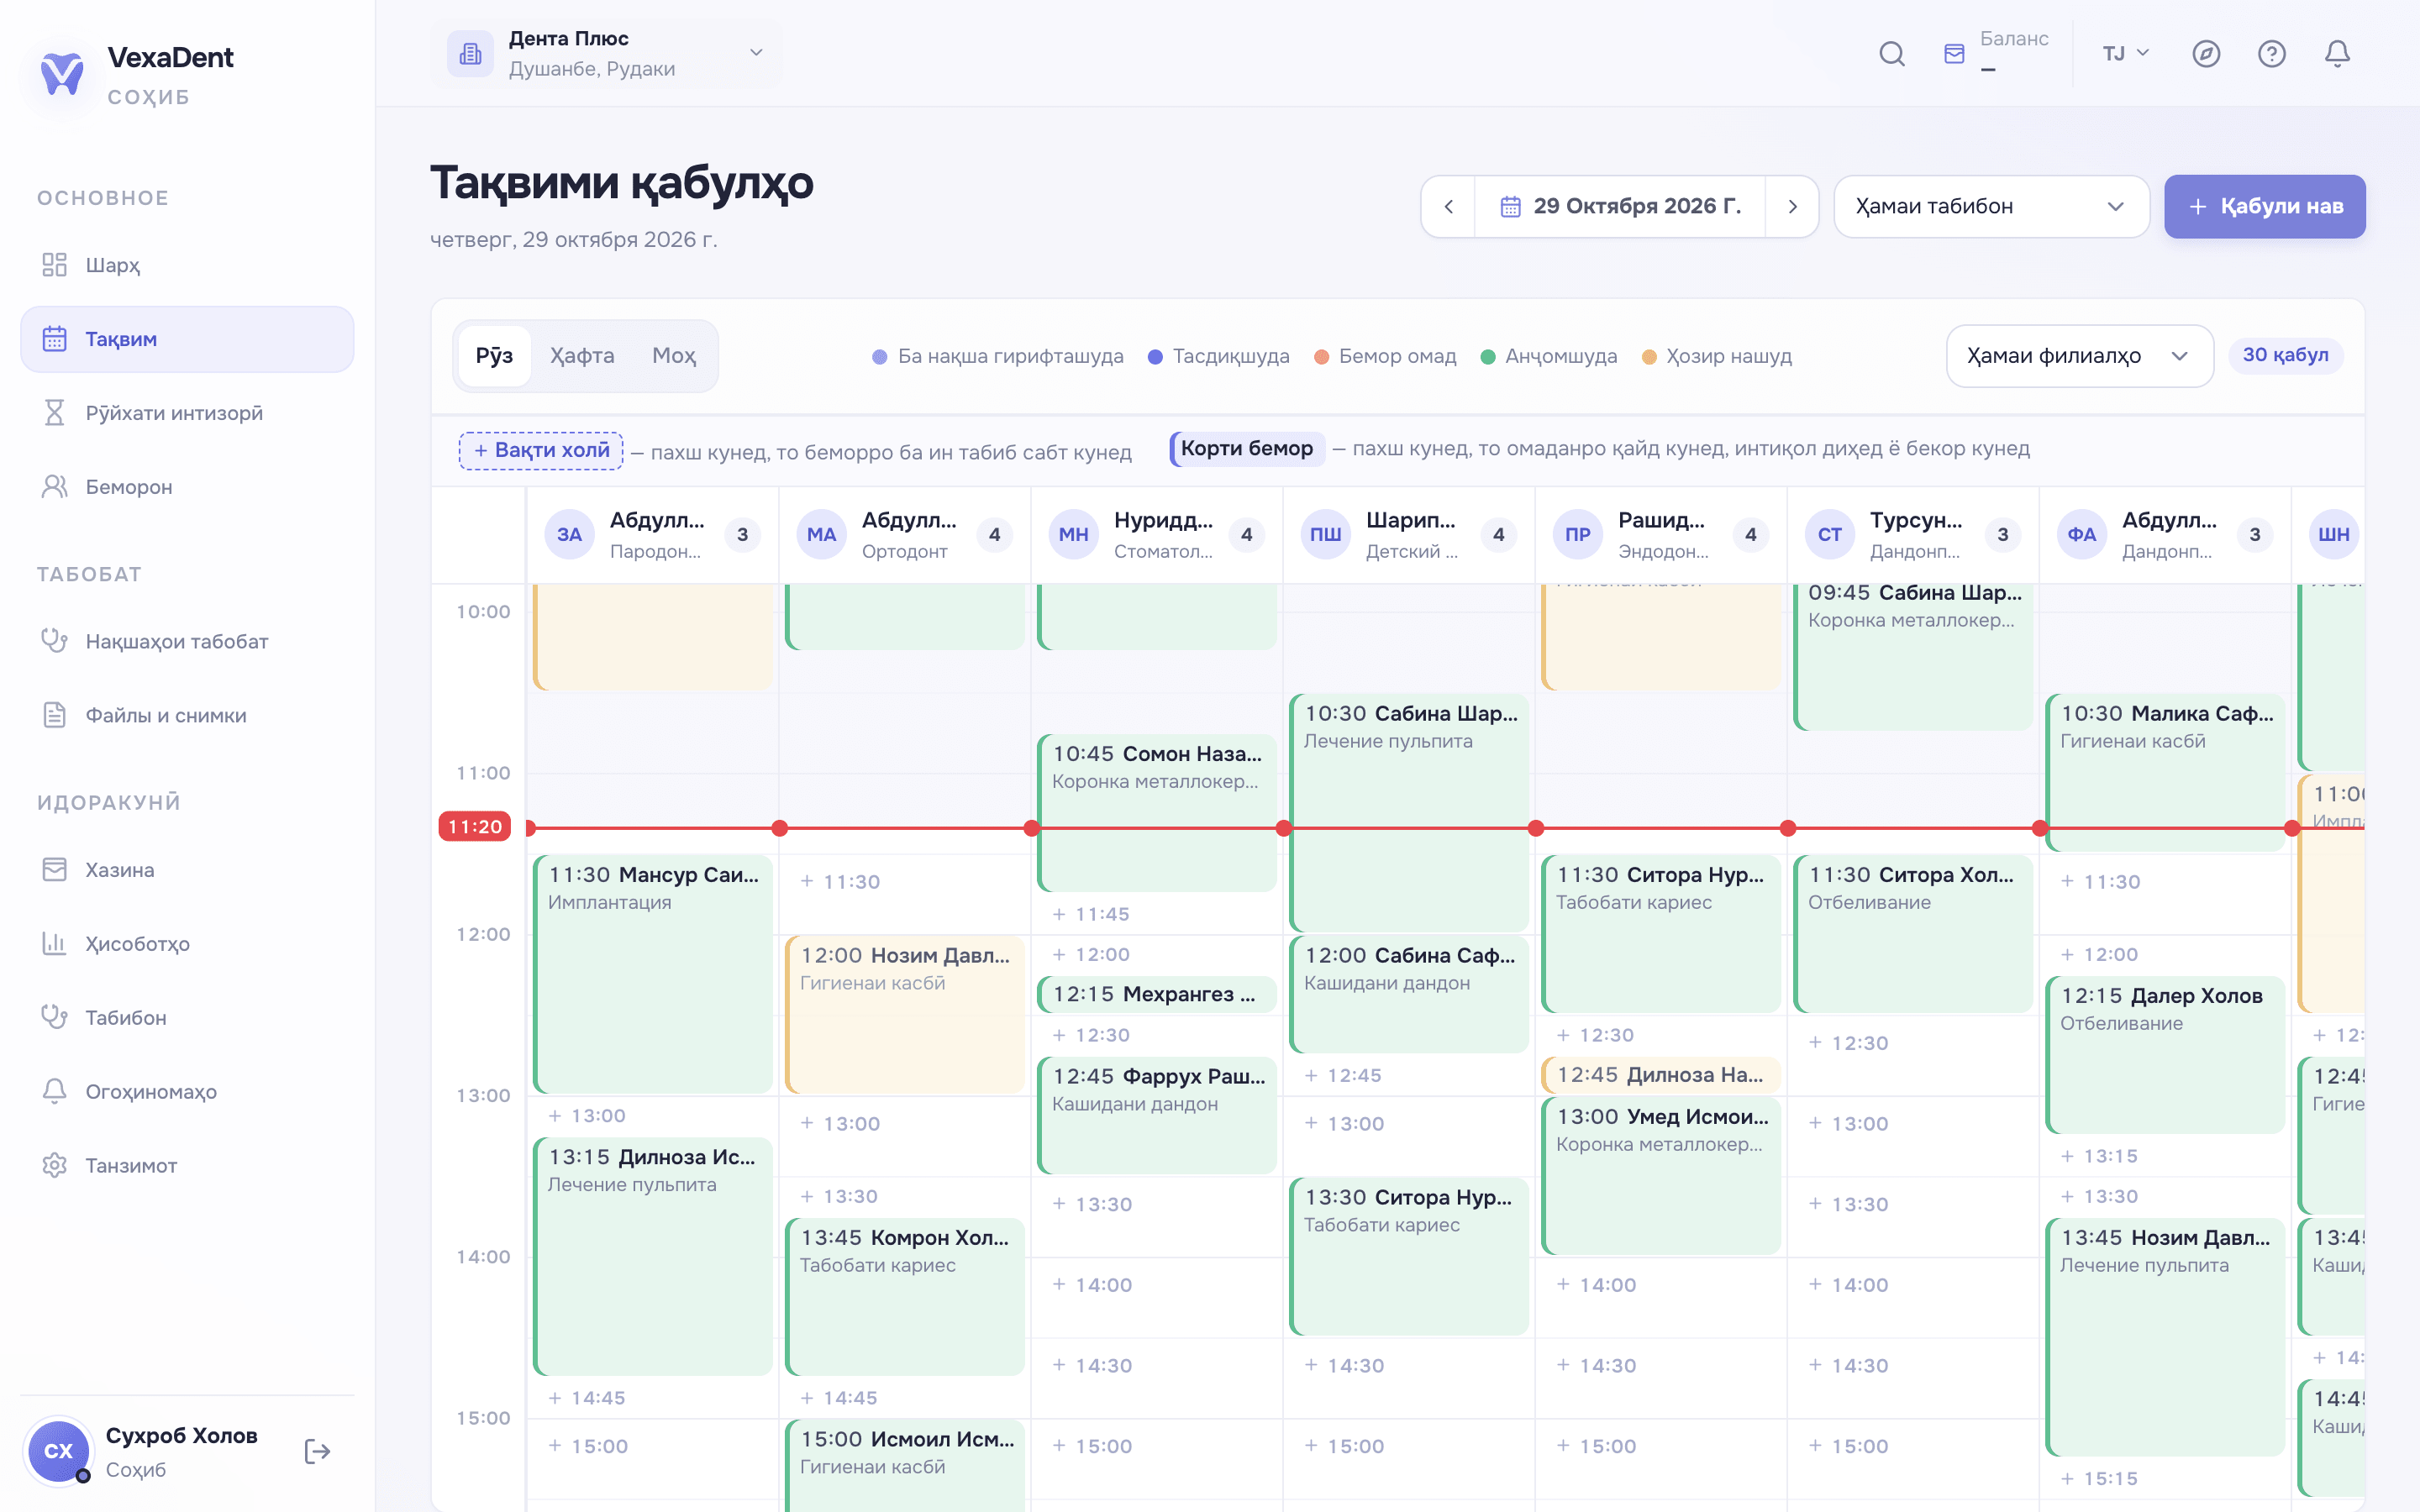The height and width of the screenshot is (1512, 2420).
Task: Open Огоҳиномаҳо in sidebar
Action: pyautogui.click(x=187, y=1092)
